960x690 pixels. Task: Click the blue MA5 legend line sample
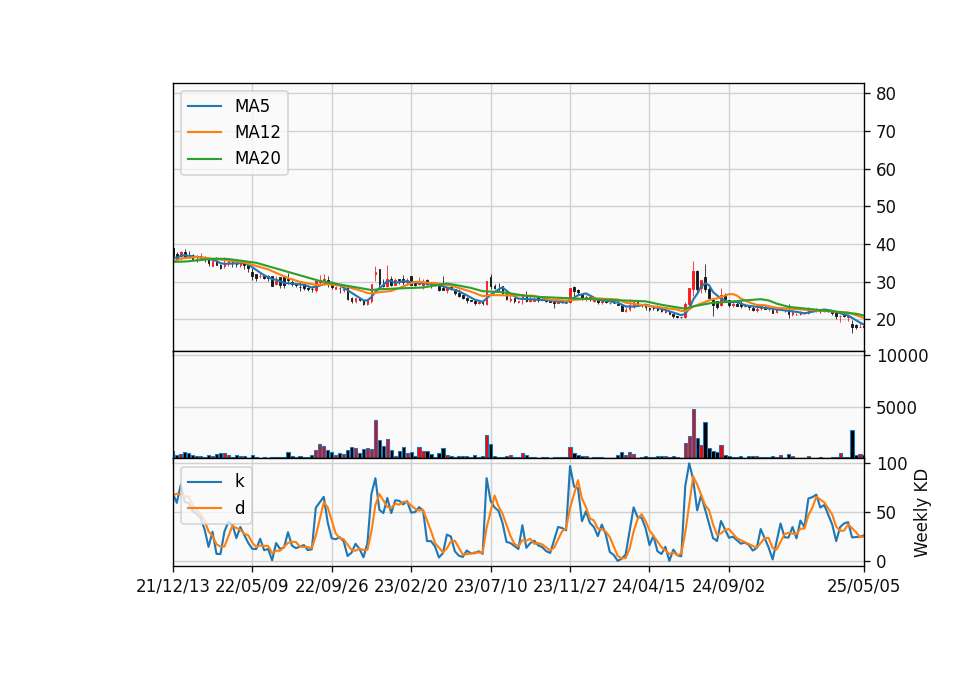point(204,107)
